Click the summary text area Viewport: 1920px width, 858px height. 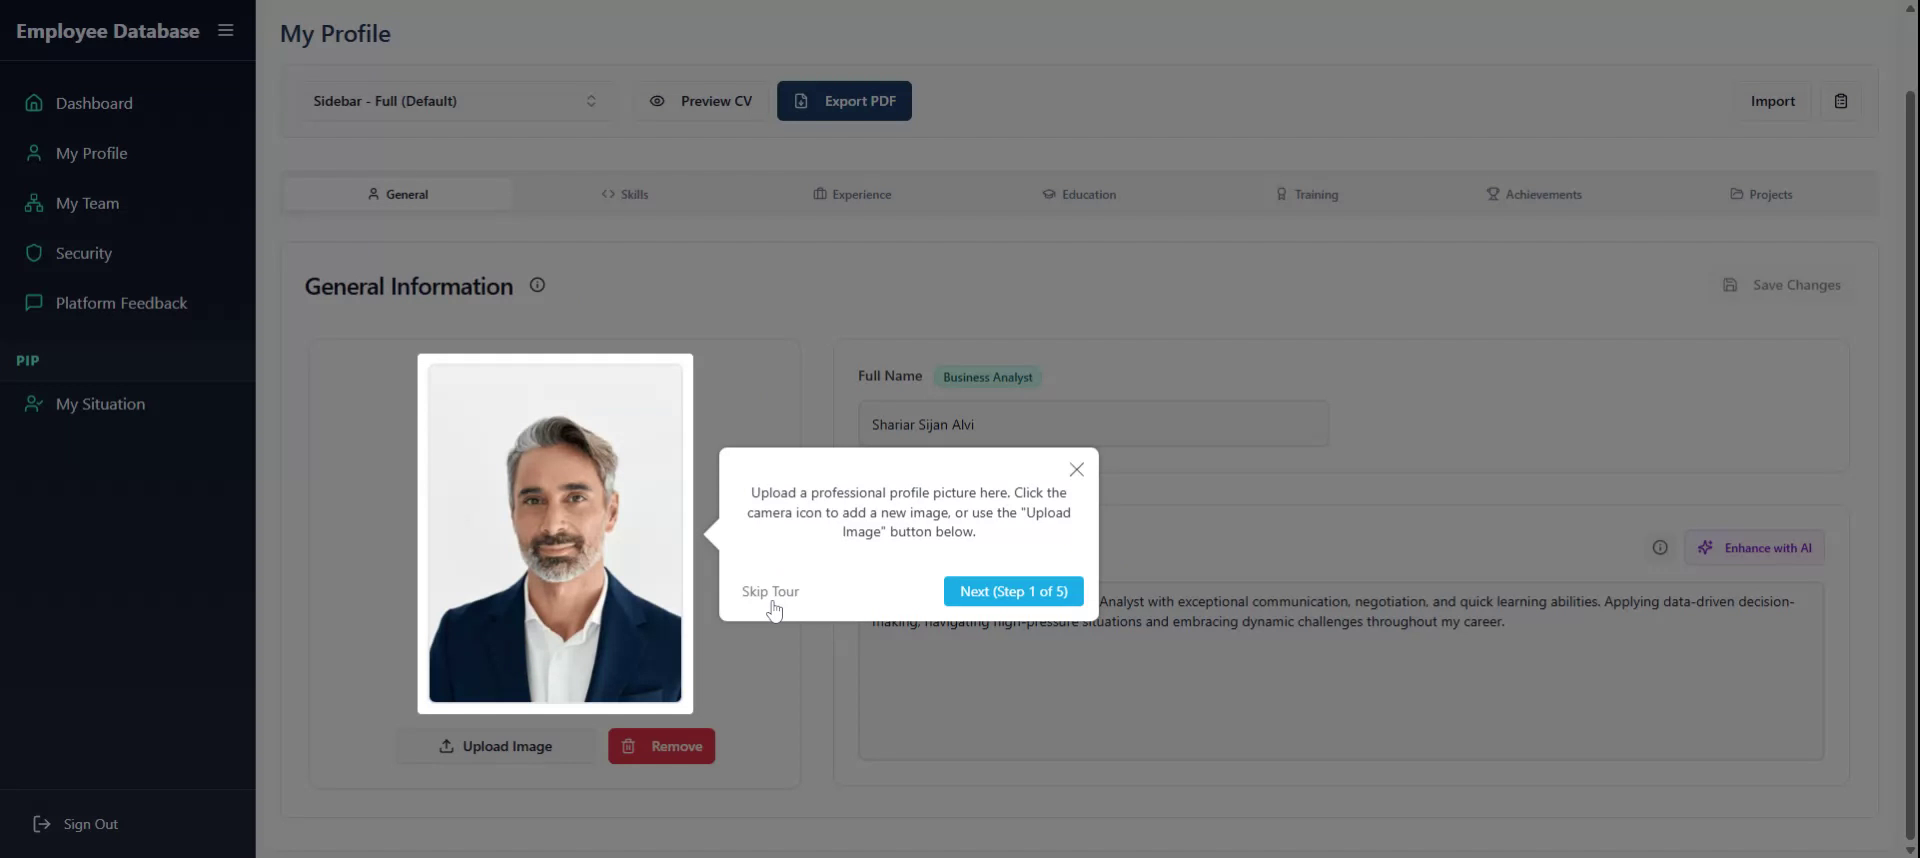(x=1341, y=671)
